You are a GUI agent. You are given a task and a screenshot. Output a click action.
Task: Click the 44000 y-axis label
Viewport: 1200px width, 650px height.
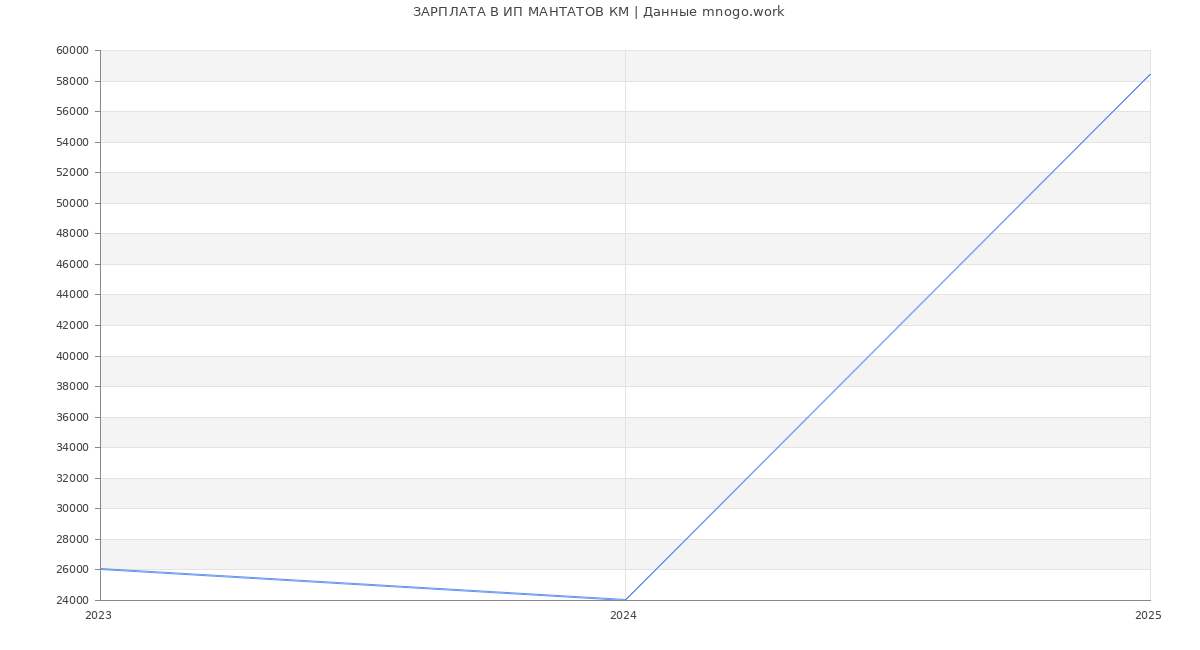(73, 294)
